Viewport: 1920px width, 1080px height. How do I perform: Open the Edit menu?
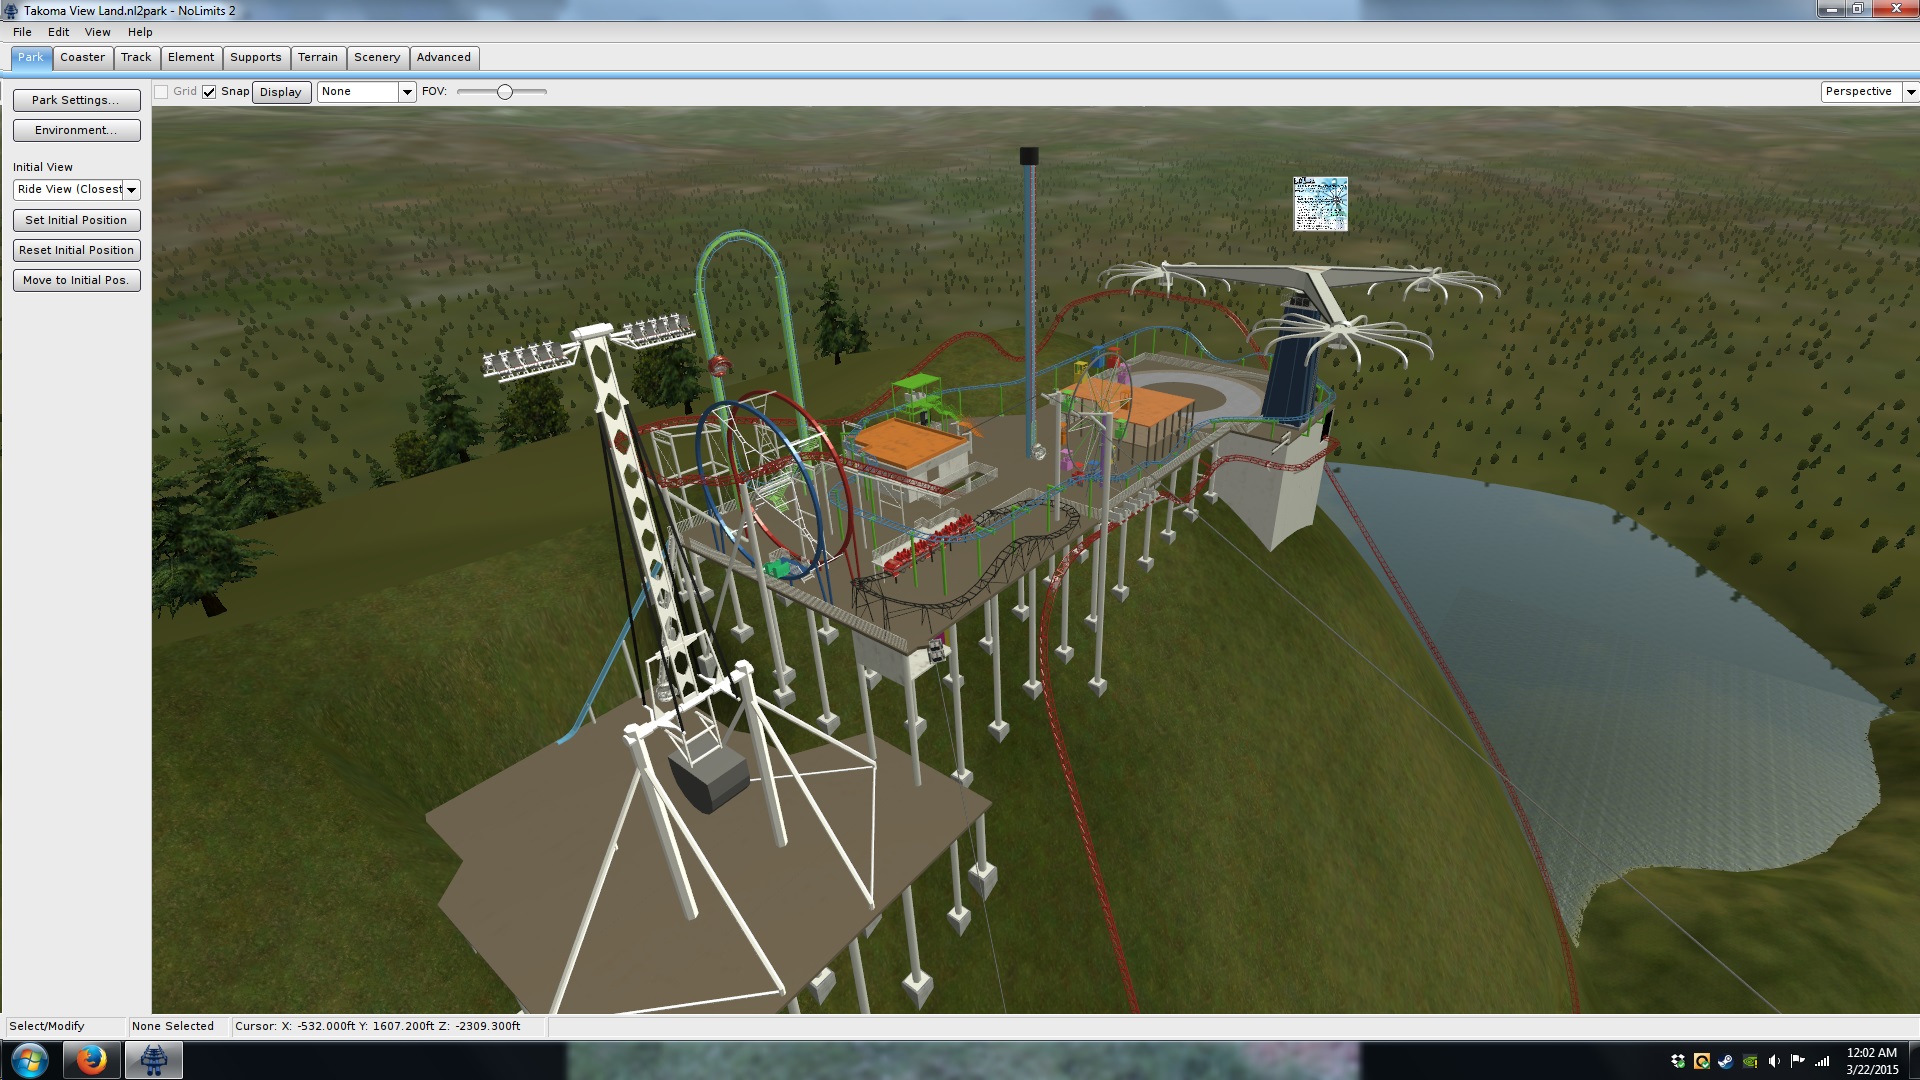58,32
